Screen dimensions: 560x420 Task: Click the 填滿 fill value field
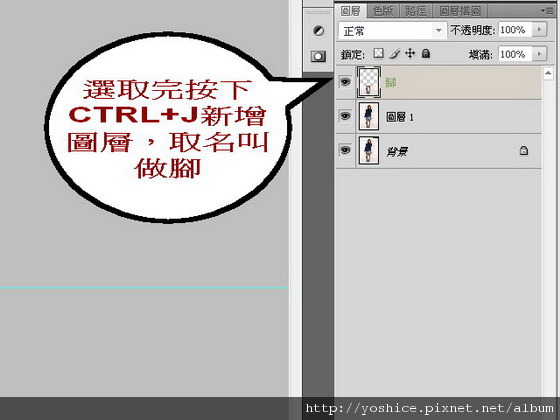[515, 54]
